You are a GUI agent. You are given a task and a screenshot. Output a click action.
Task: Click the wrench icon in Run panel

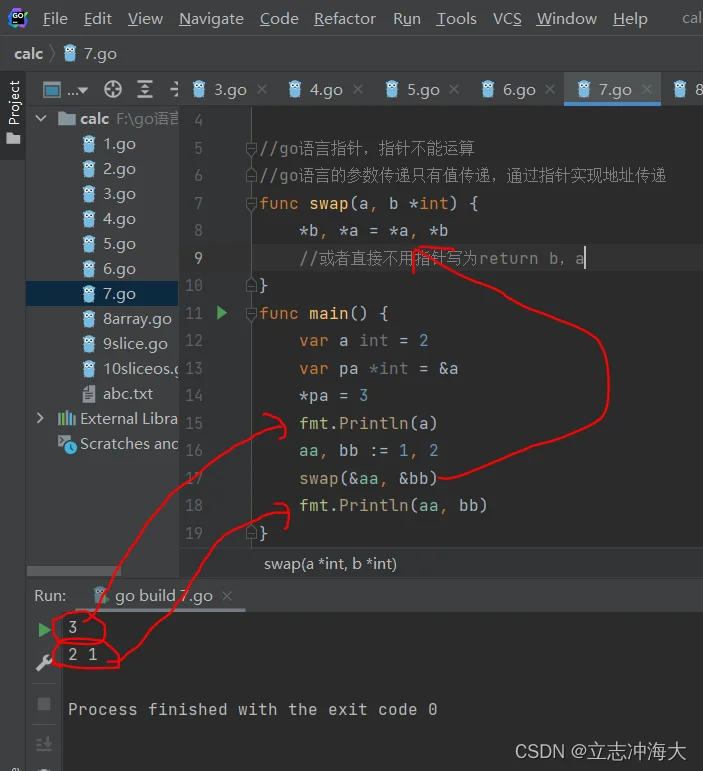point(43,662)
